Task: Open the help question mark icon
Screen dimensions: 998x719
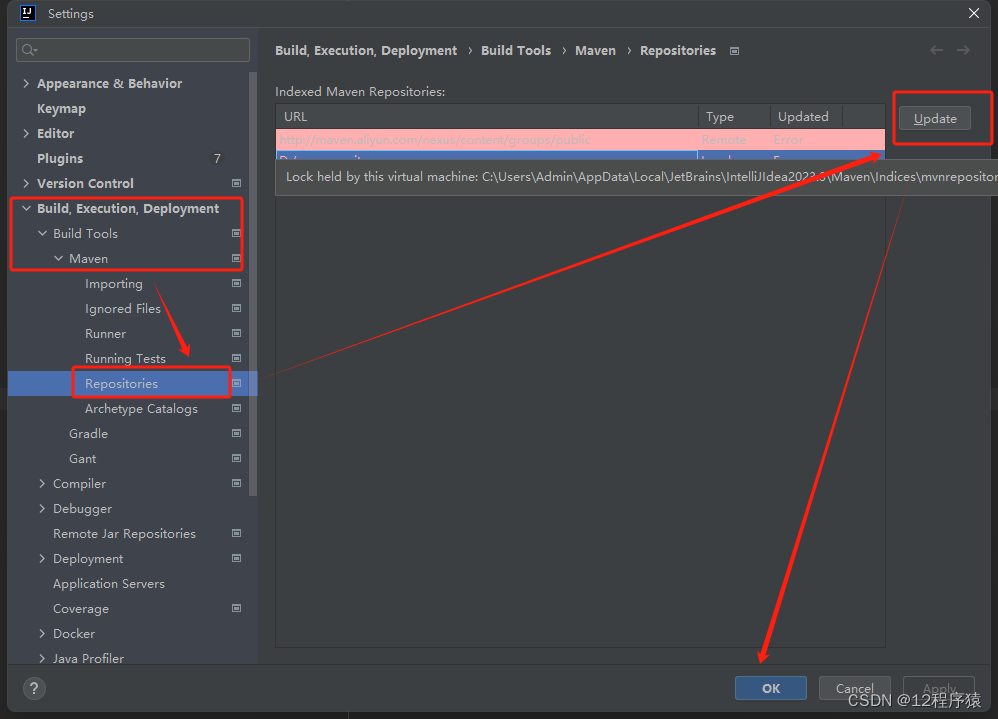Action: (x=34, y=688)
